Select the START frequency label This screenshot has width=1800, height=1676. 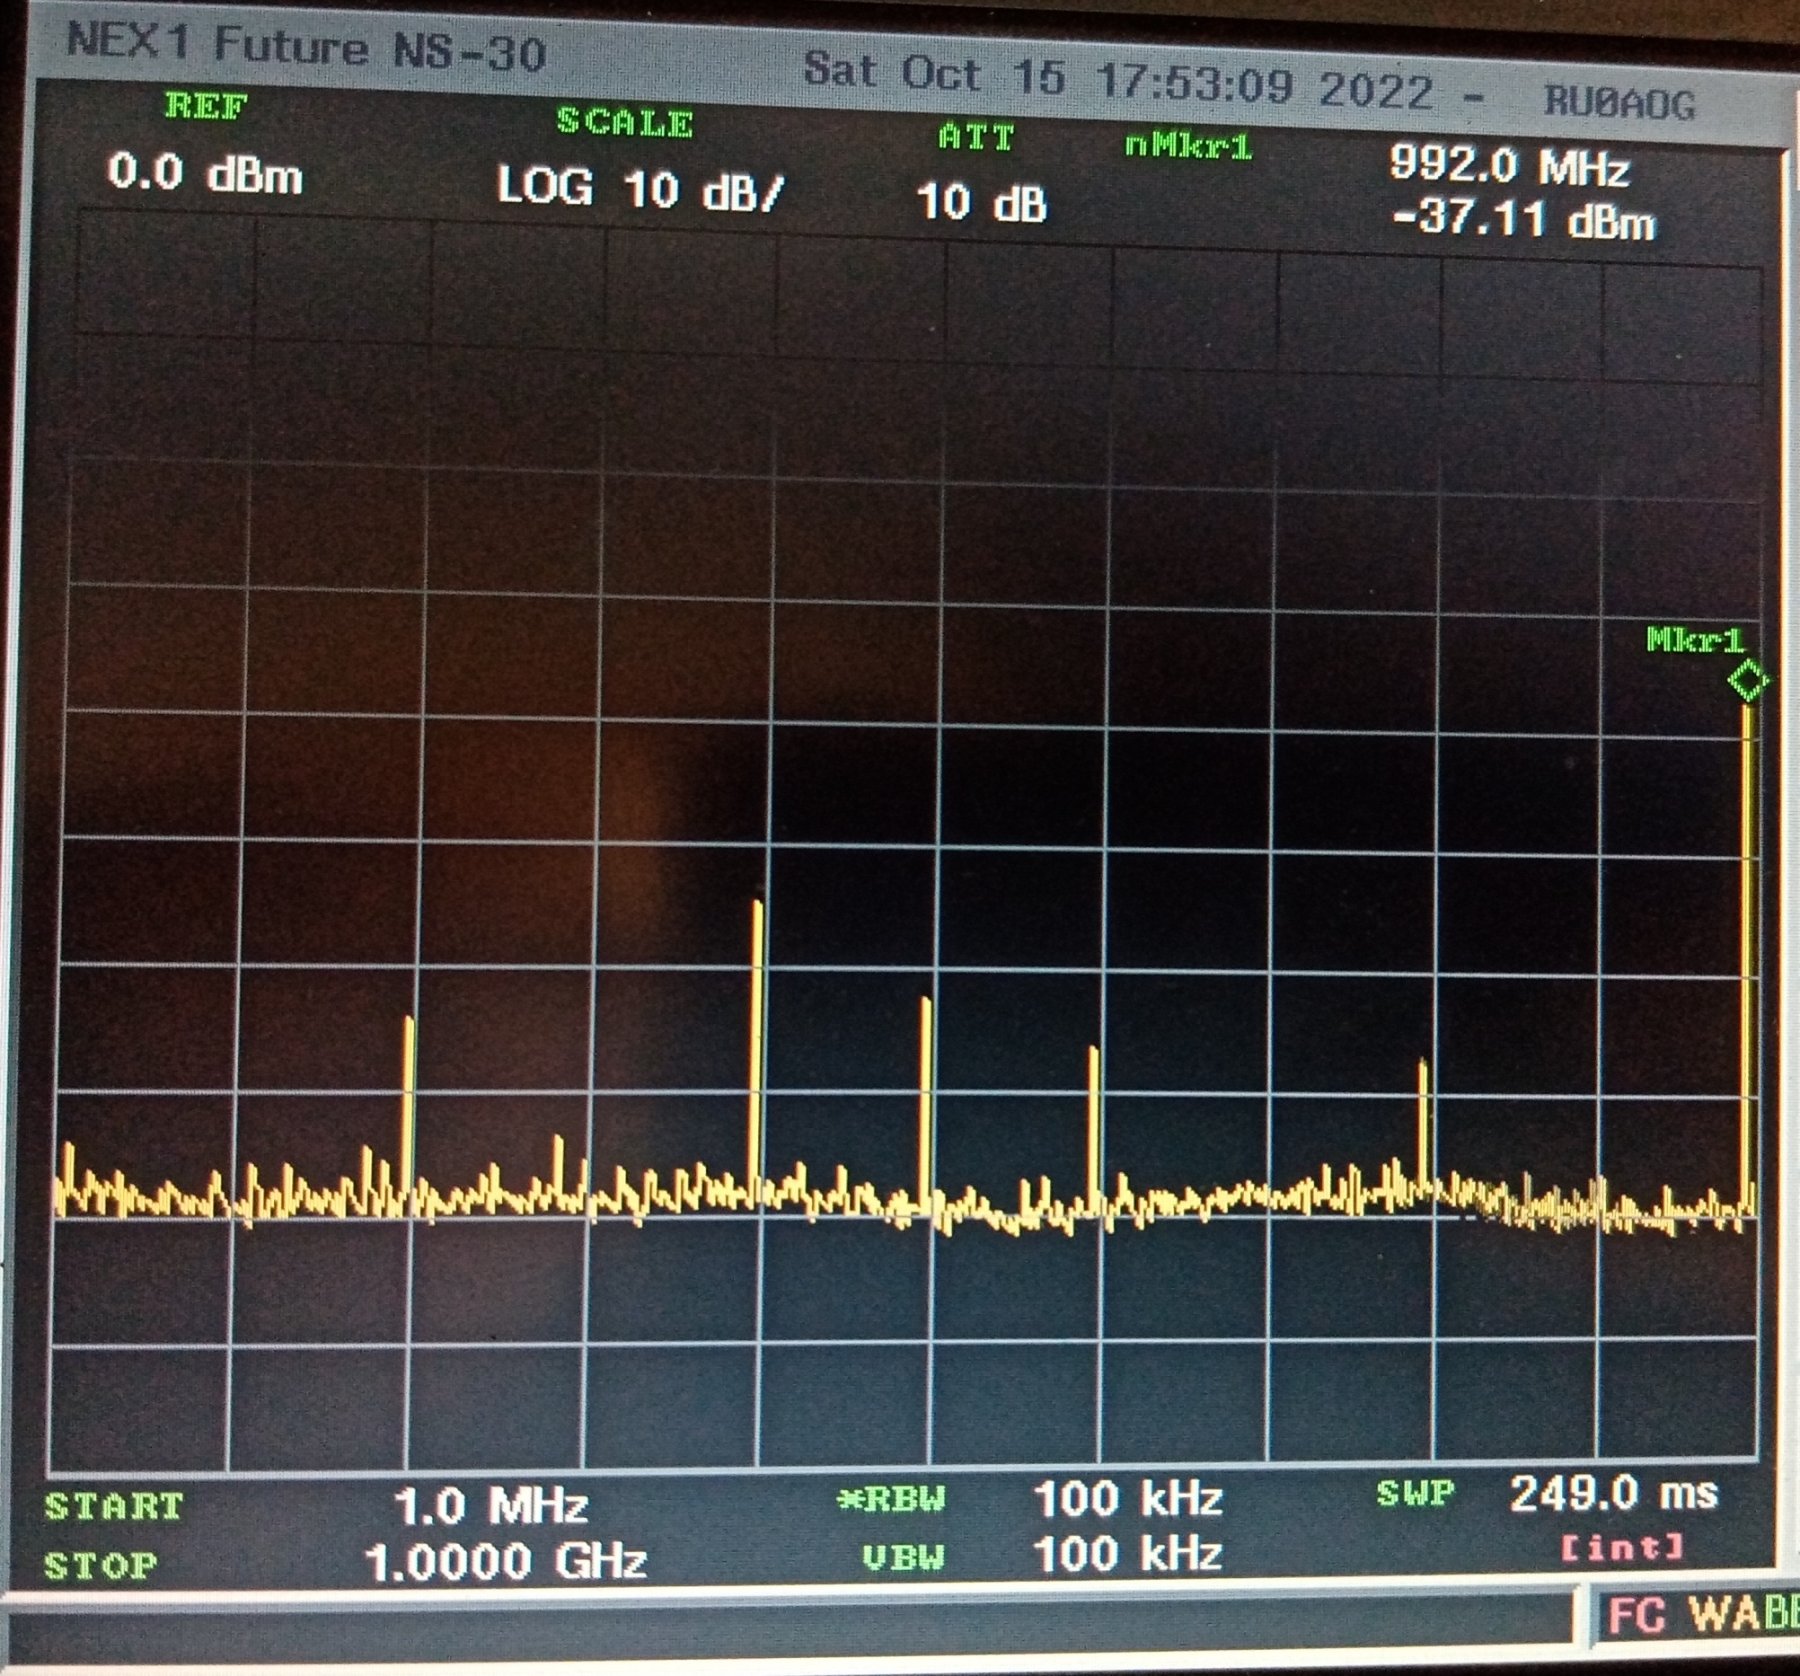[x=114, y=1506]
